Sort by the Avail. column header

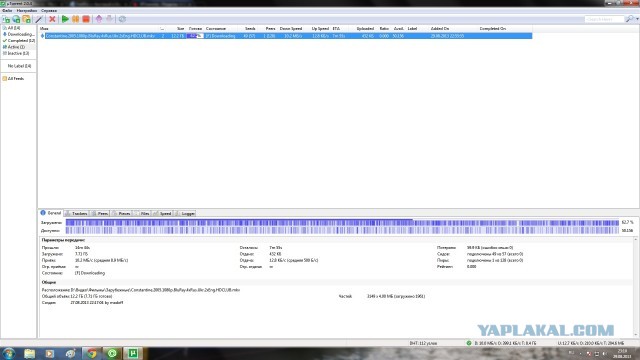coord(398,29)
